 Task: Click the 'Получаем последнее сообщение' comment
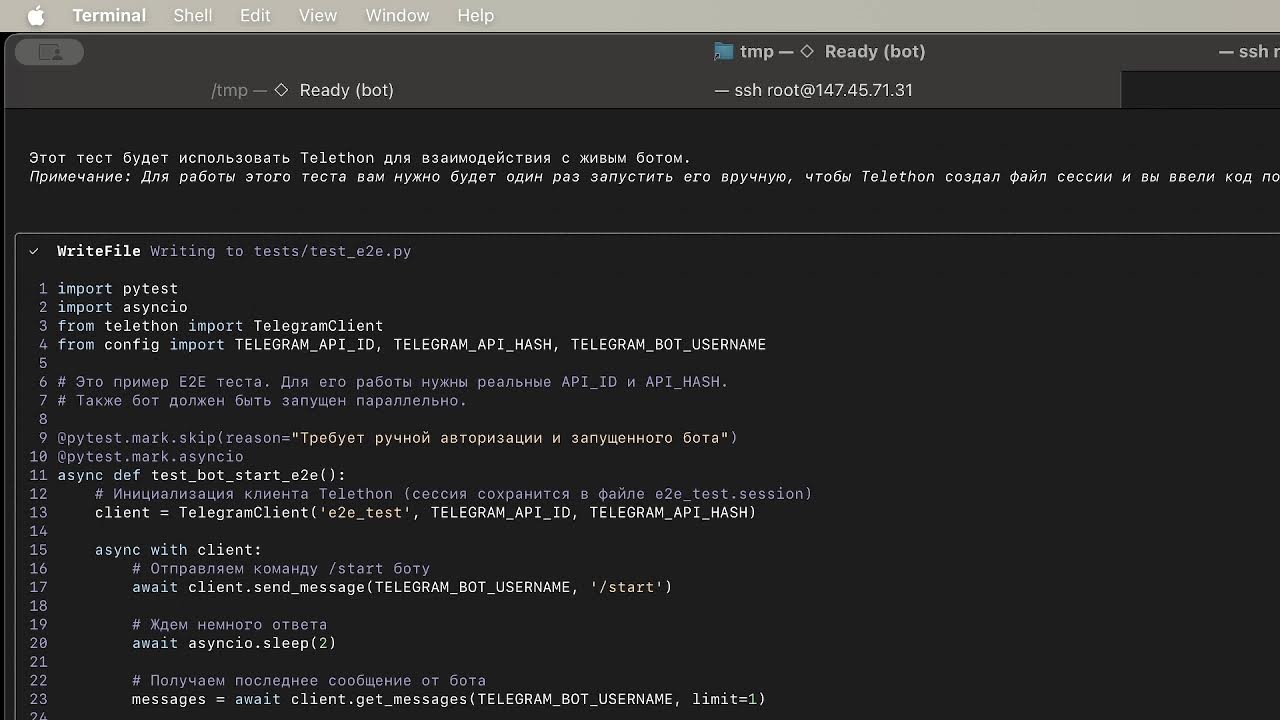pyautogui.click(x=309, y=681)
